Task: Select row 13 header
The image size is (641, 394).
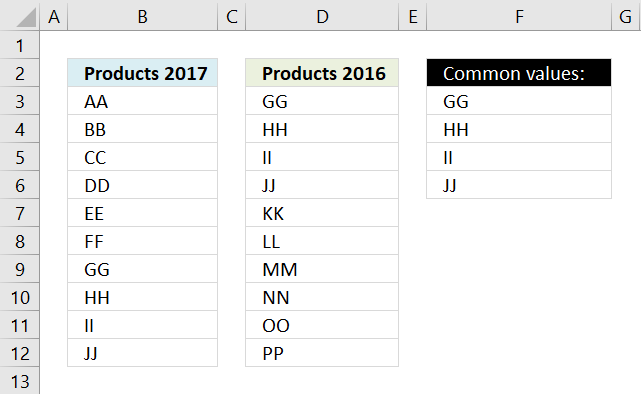Action: 20,381
